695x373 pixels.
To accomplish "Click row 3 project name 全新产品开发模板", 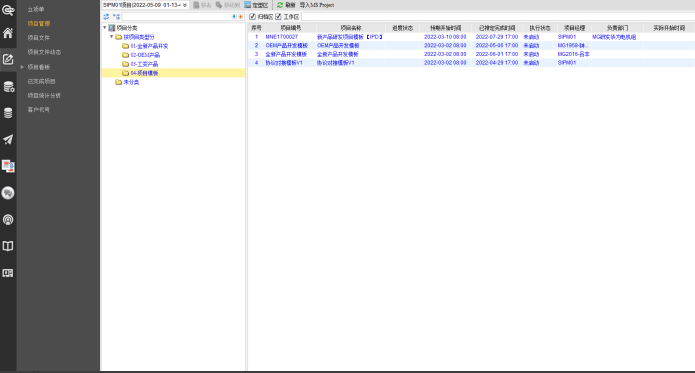I will [x=337, y=54].
